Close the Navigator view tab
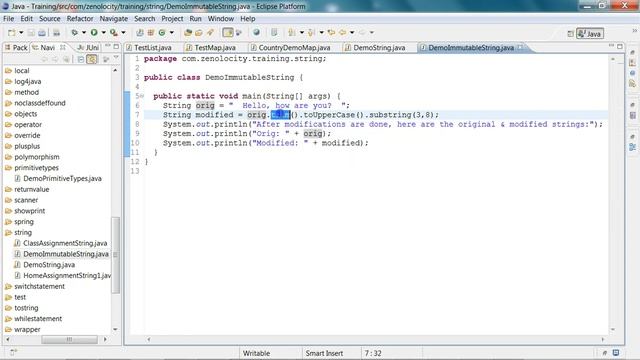 [62, 47]
